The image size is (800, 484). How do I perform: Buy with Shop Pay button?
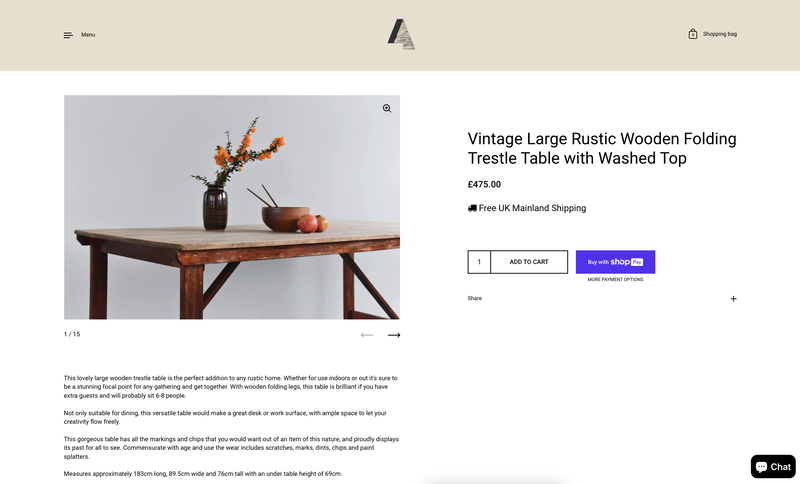click(x=615, y=262)
